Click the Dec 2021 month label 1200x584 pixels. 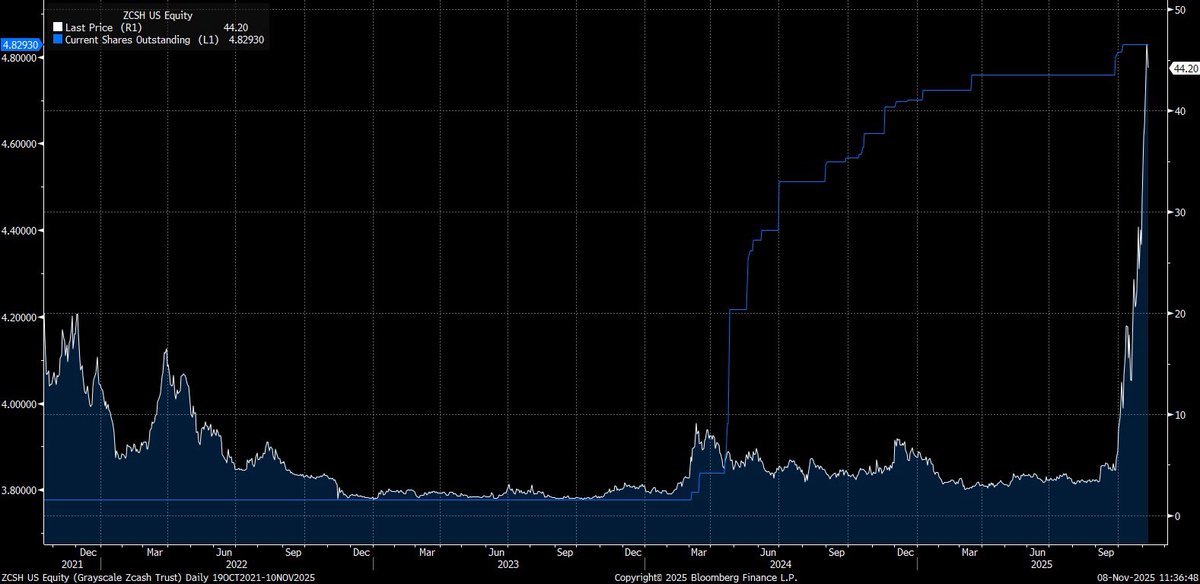click(88, 551)
